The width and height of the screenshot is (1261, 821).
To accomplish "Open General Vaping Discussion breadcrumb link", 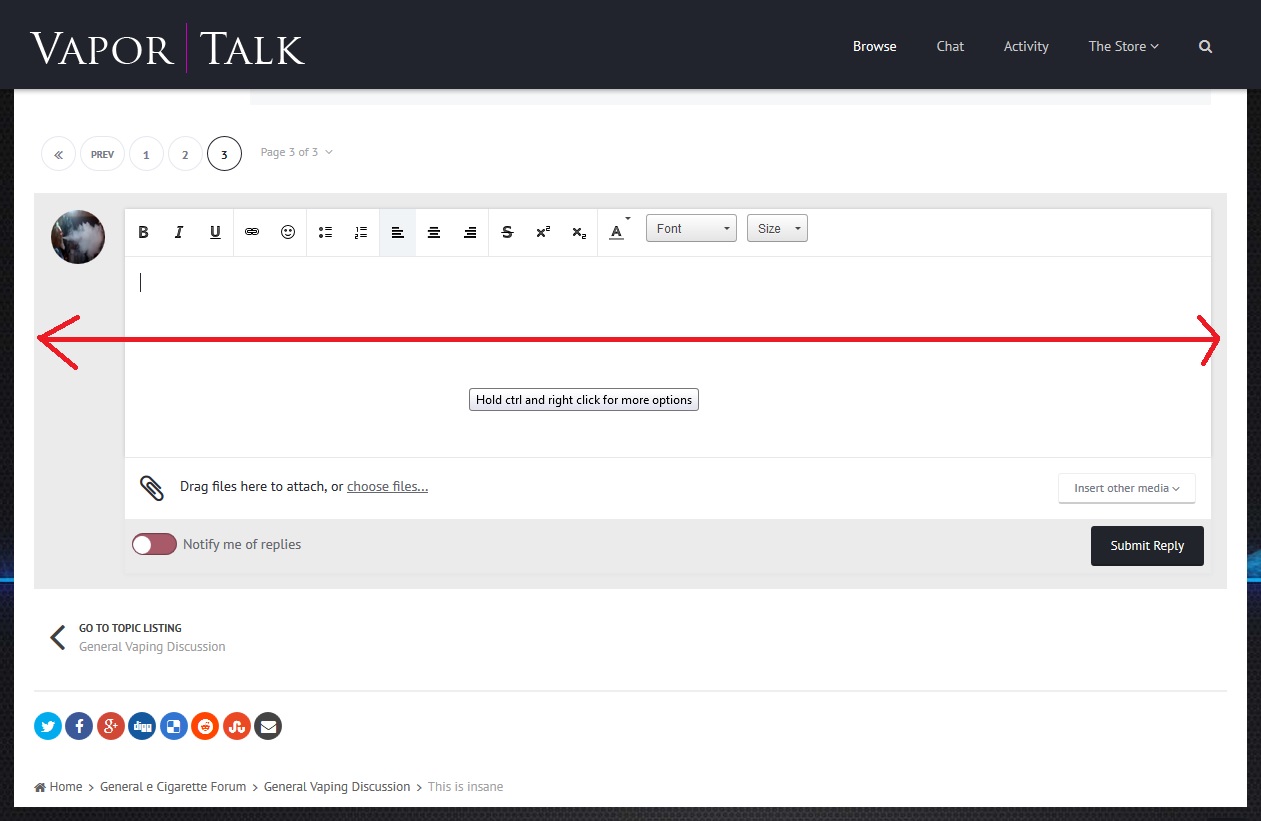I will click(337, 787).
